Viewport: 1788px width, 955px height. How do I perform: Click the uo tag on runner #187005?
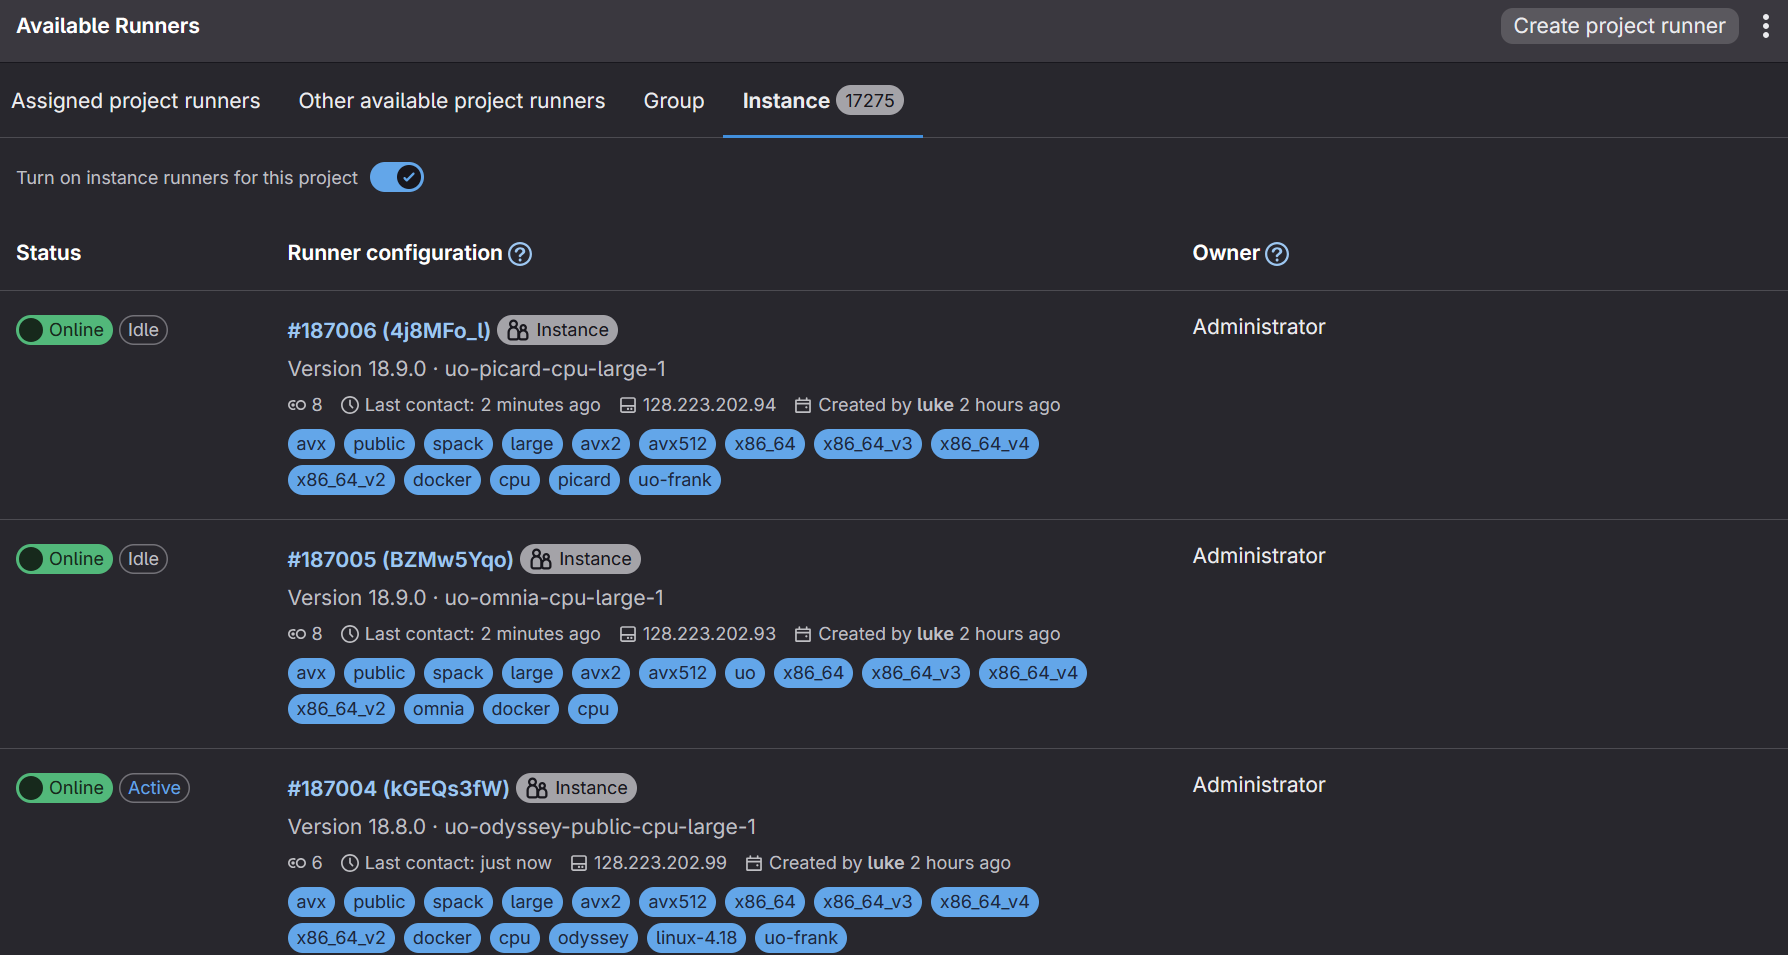pyautogui.click(x=745, y=673)
